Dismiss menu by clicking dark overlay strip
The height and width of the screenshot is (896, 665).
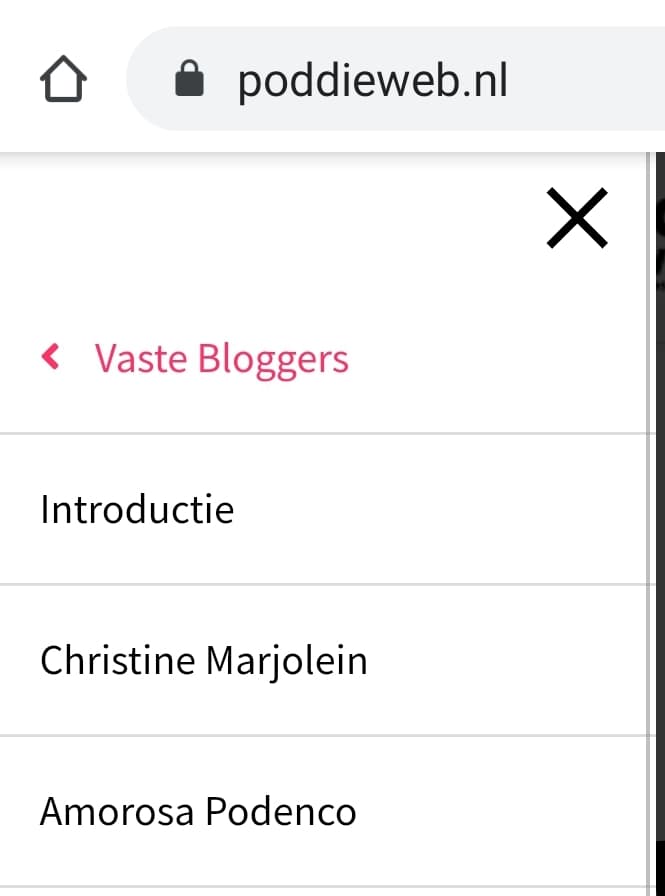660,524
